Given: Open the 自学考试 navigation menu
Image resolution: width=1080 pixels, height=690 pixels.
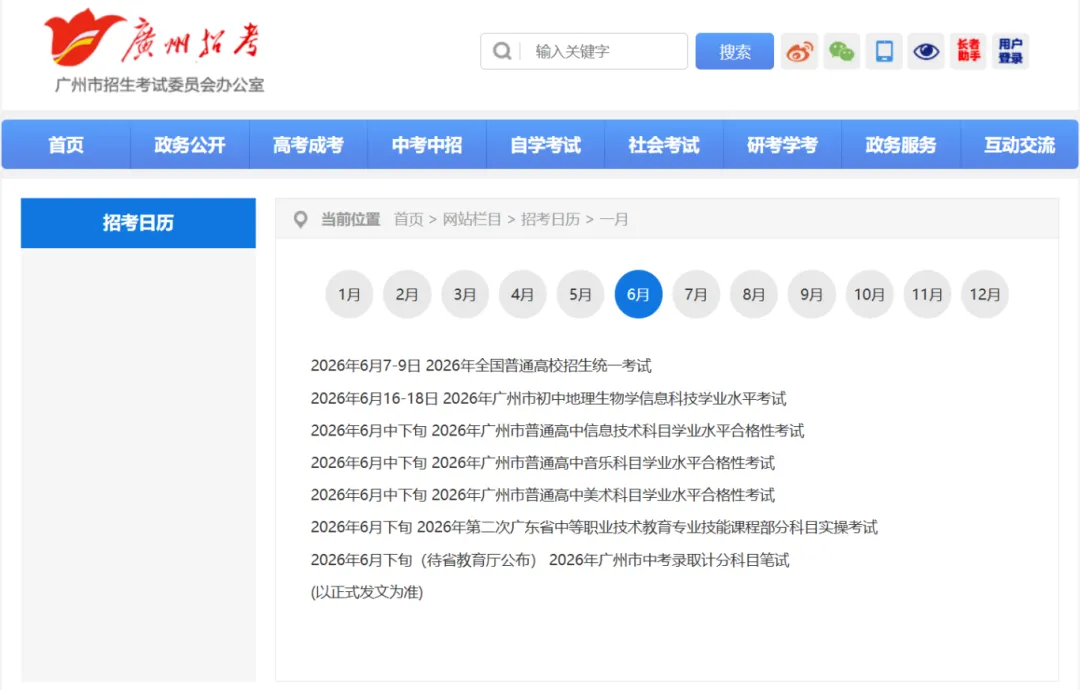Looking at the screenshot, I should [x=545, y=144].
